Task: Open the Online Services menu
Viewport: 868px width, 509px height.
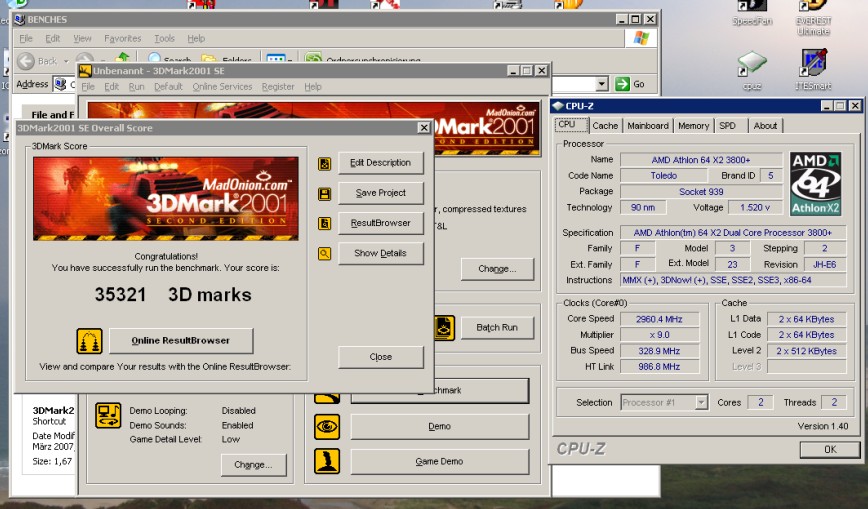Action: (x=222, y=86)
